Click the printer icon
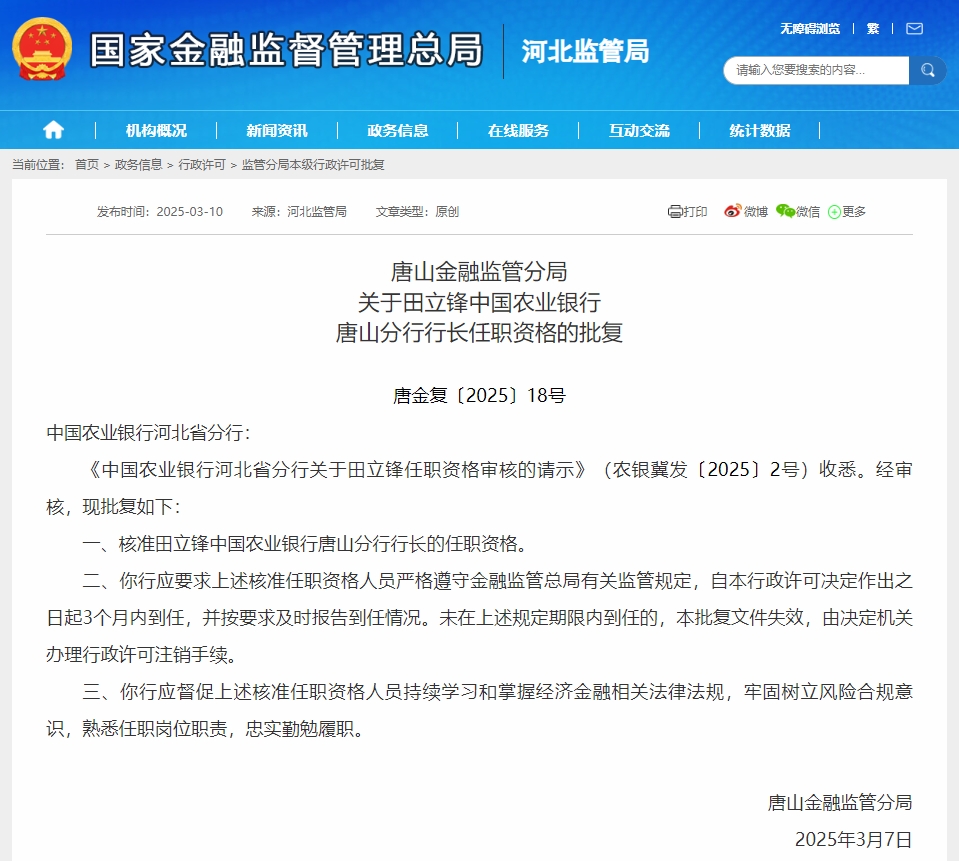The height and width of the screenshot is (861, 959). click(x=675, y=212)
